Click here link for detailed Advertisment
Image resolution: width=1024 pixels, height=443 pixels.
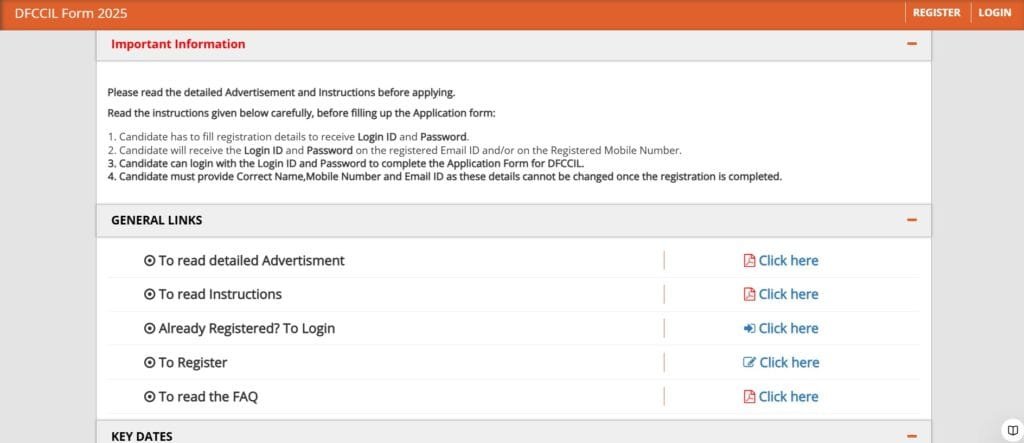pyautogui.click(x=788, y=261)
